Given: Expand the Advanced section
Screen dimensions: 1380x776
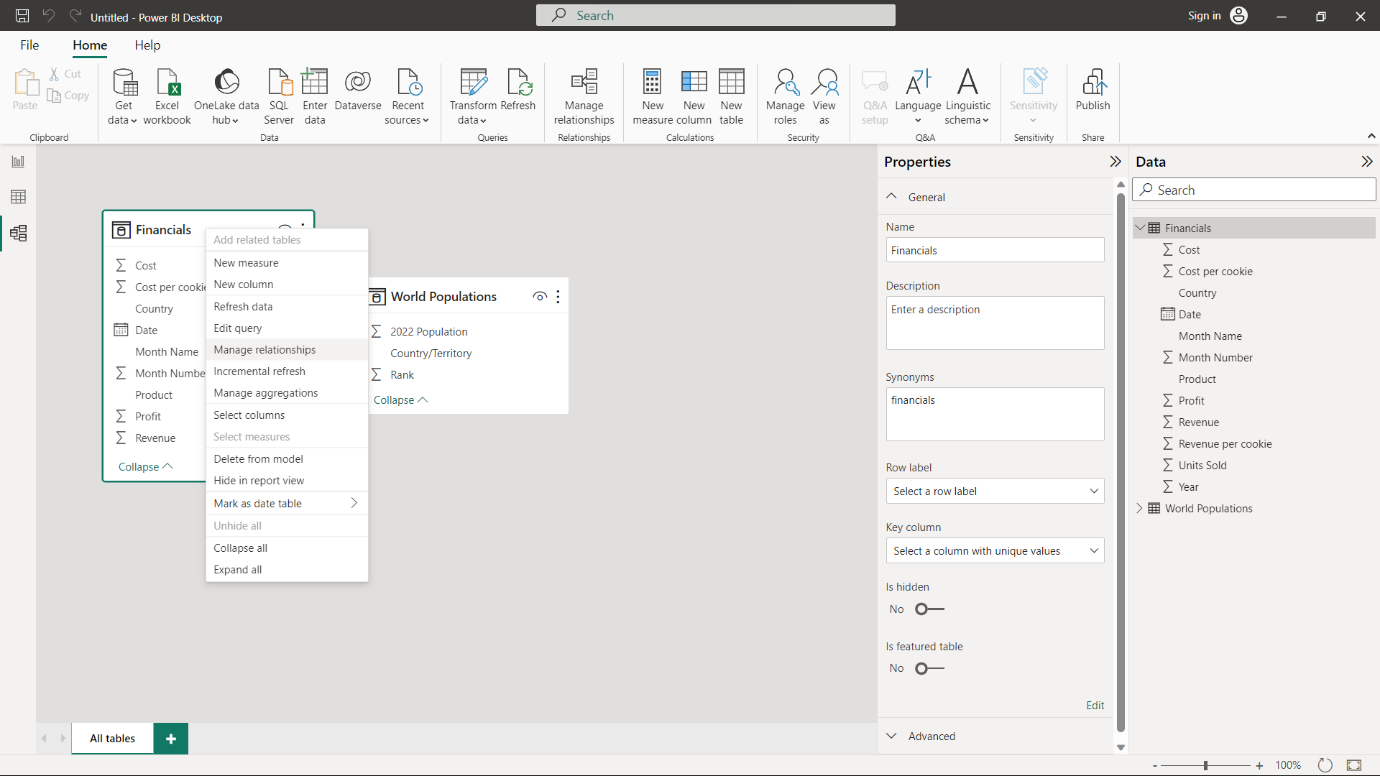Looking at the screenshot, I should pos(892,736).
